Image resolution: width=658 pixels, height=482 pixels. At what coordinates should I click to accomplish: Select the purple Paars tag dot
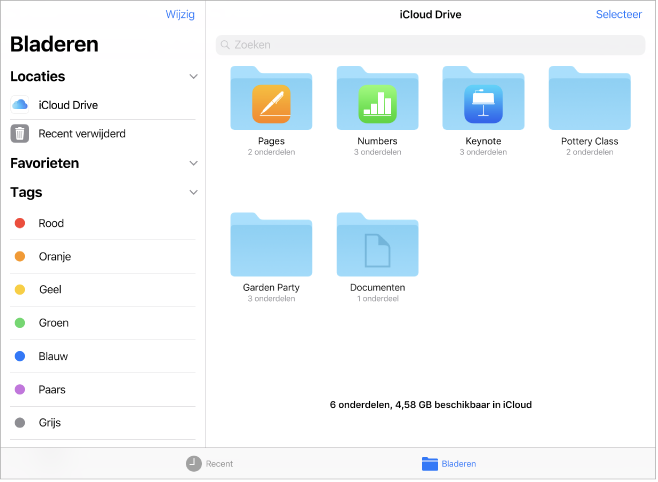pos(20,389)
